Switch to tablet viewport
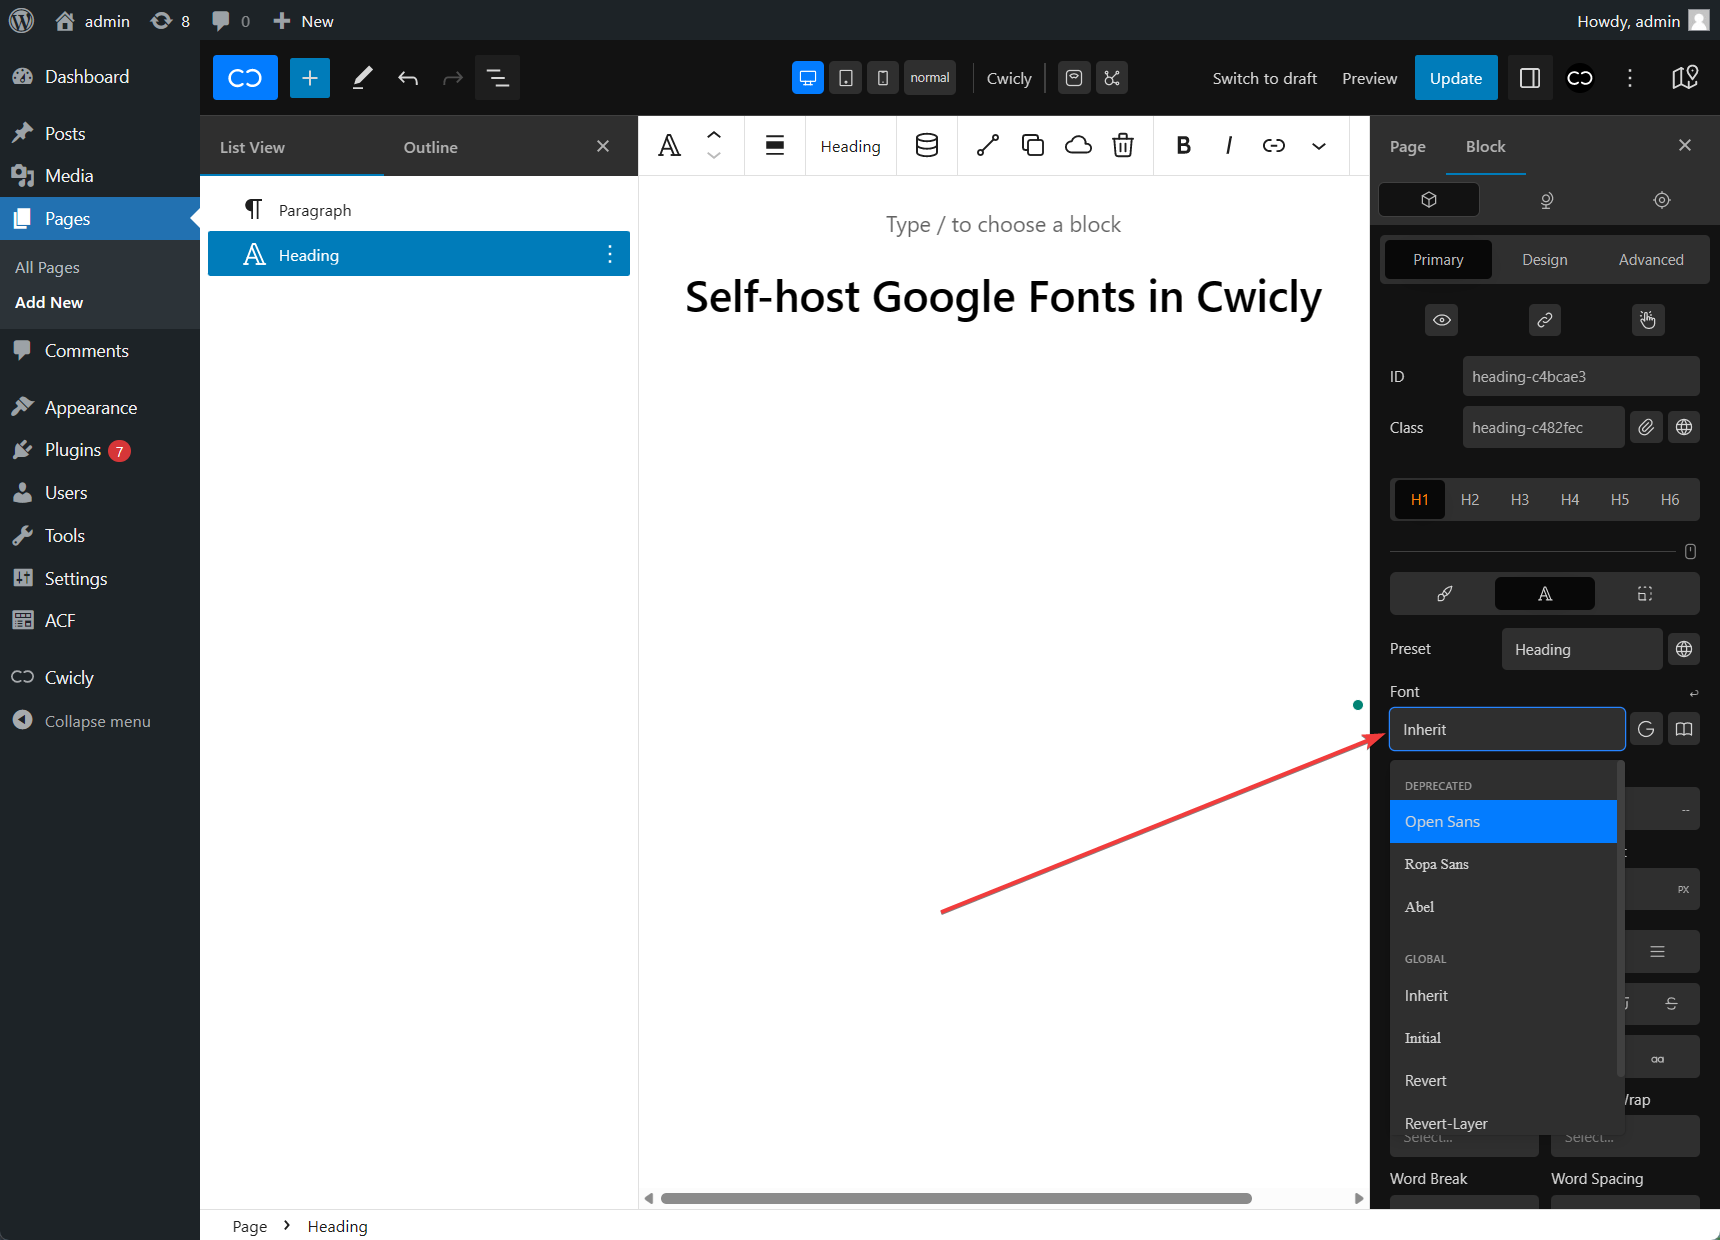 click(x=845, y=78)
